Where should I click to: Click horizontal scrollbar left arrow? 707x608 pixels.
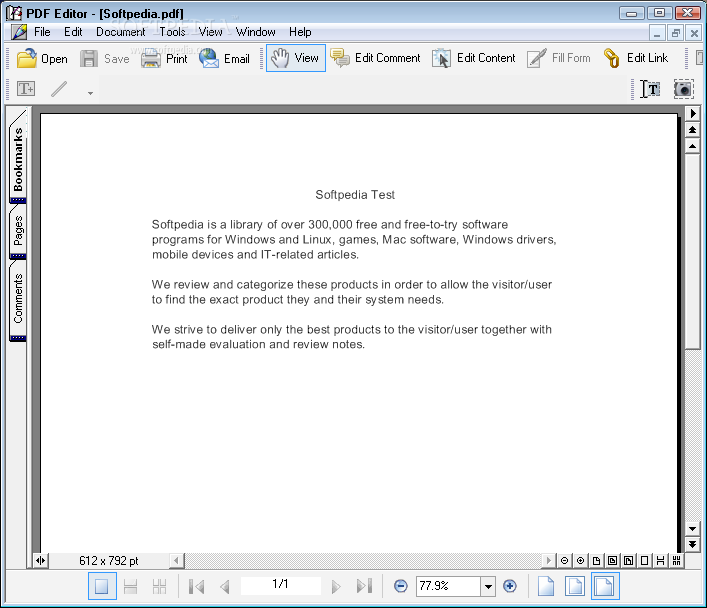click(x=176, y=561)
